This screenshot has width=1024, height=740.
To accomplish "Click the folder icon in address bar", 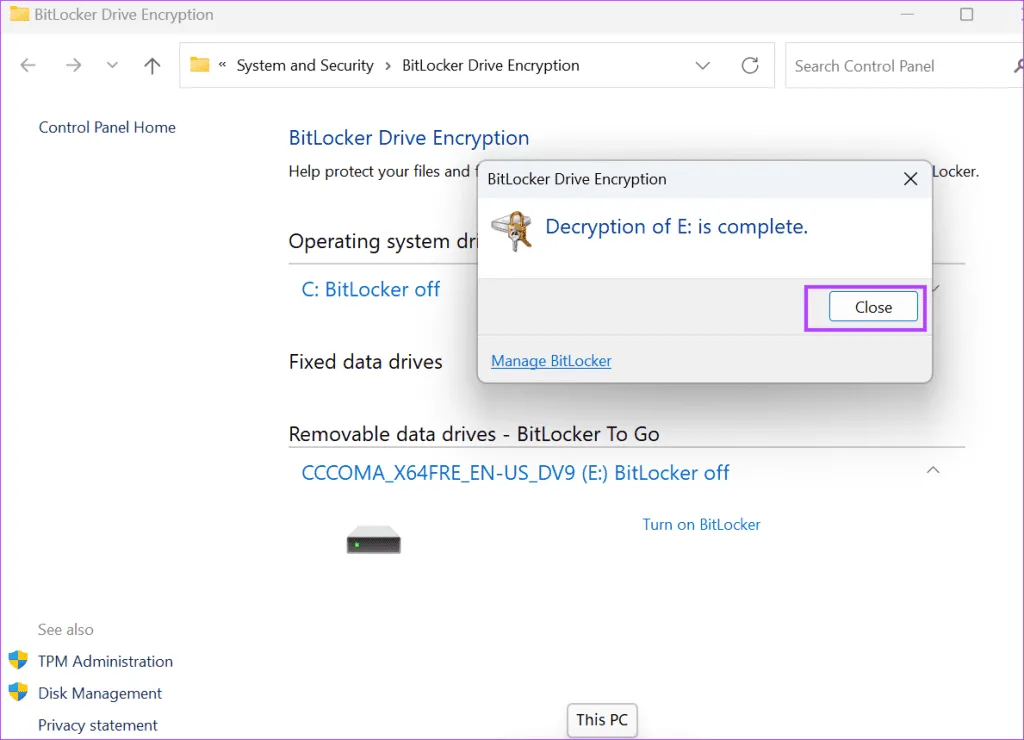I will 200,66.
